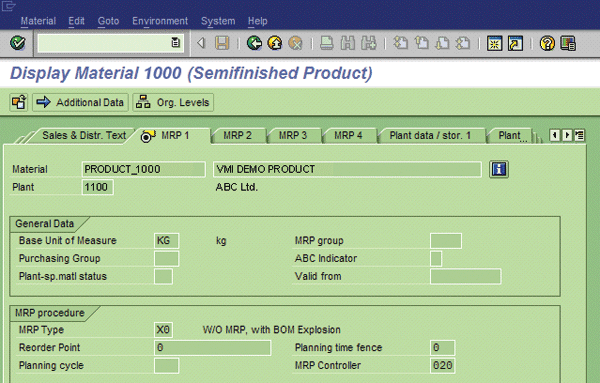Click the Material field PRODUCT_1000

pos(143,169)
